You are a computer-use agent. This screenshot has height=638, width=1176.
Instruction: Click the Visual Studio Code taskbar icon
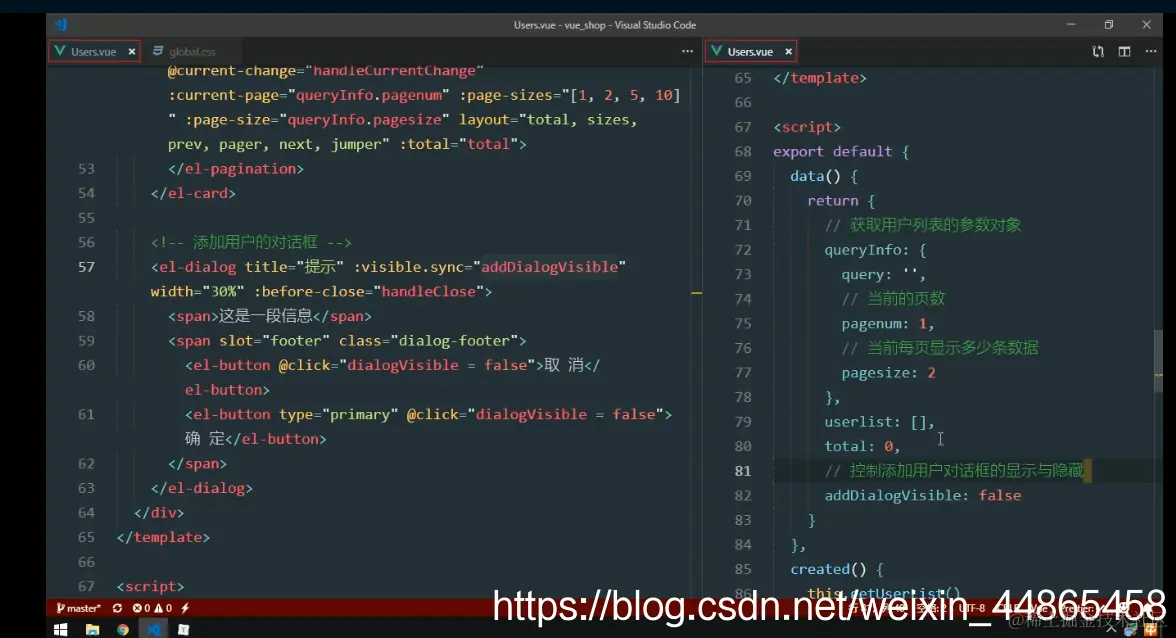click(x=154, y=630)
